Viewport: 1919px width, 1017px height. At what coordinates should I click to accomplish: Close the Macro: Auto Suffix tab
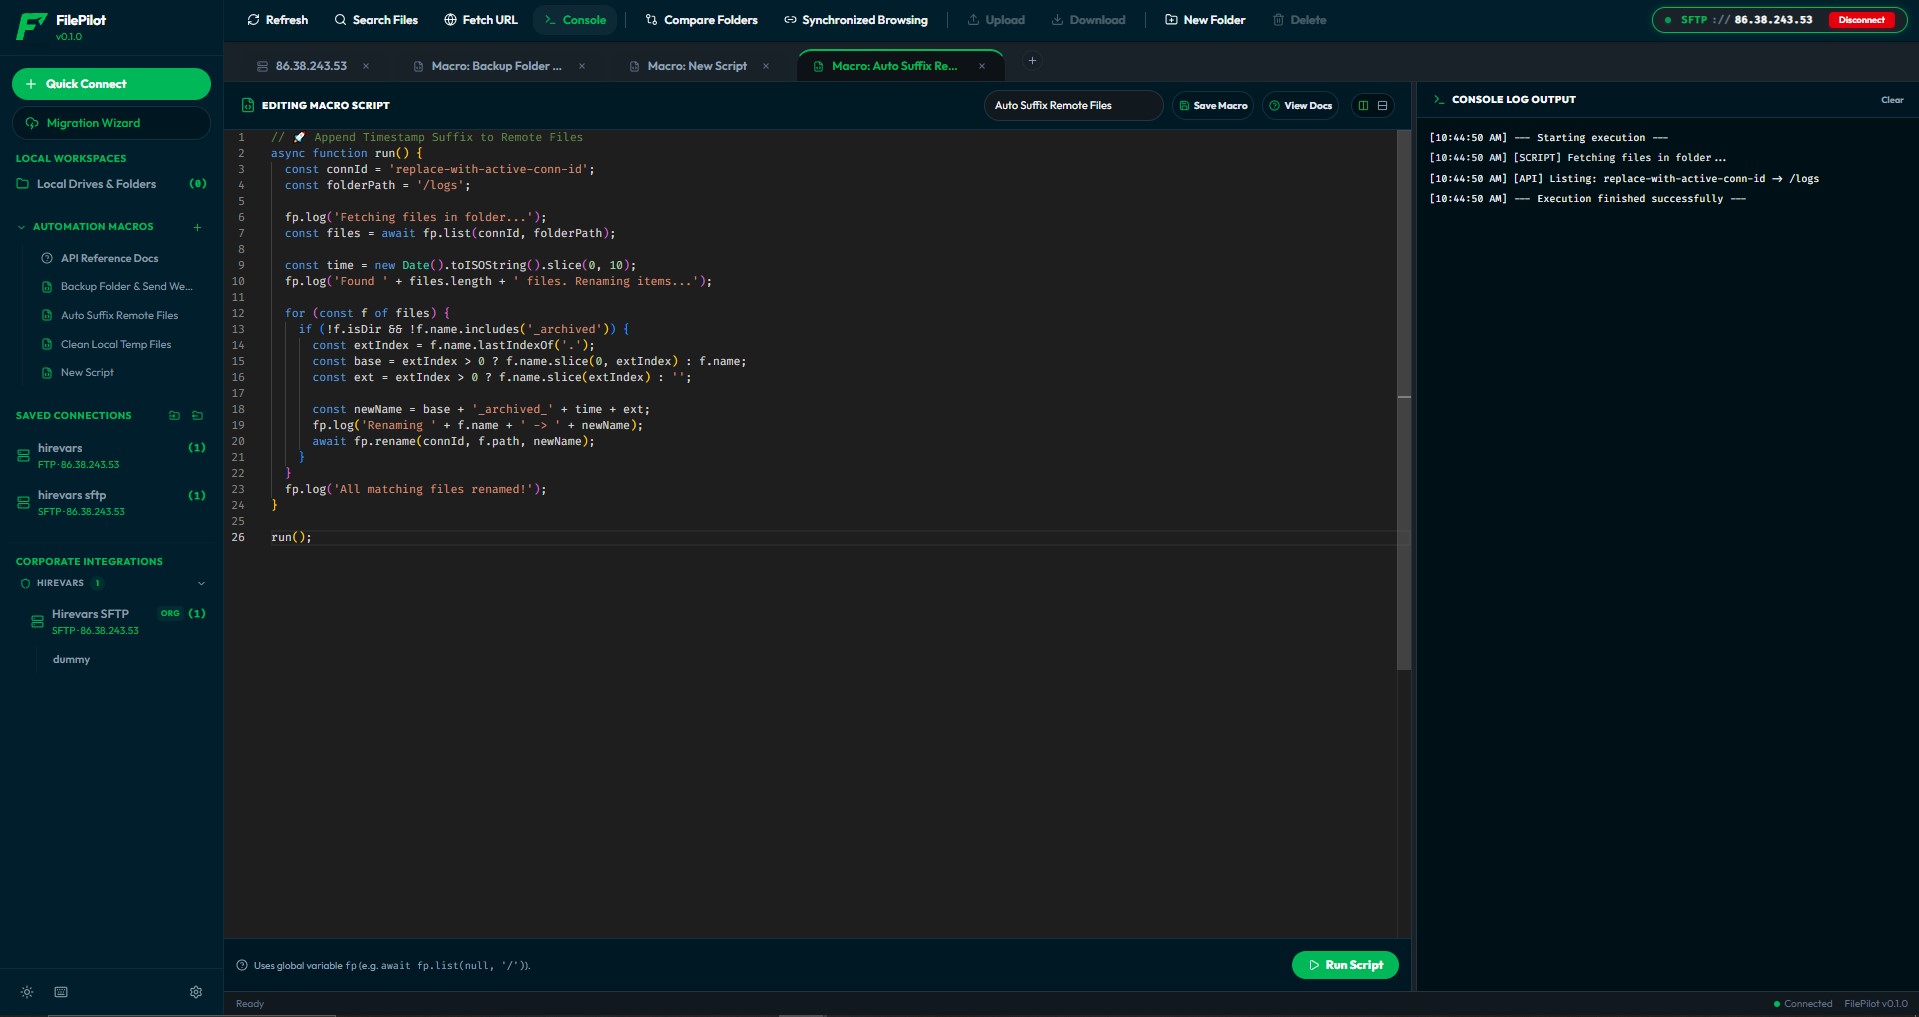pos(982,66)
